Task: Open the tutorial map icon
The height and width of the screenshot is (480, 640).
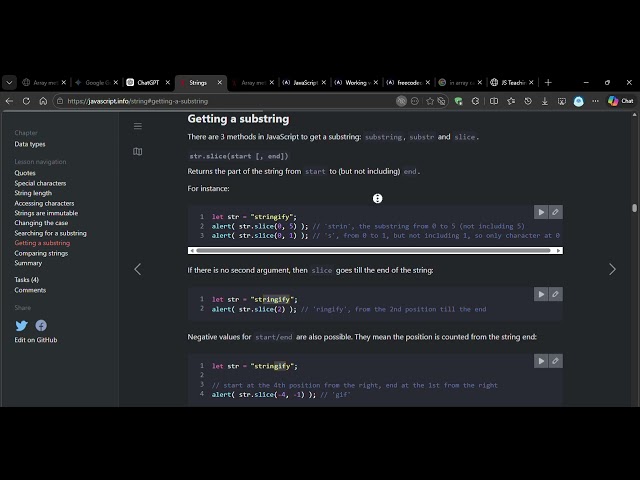Action: 138,151
